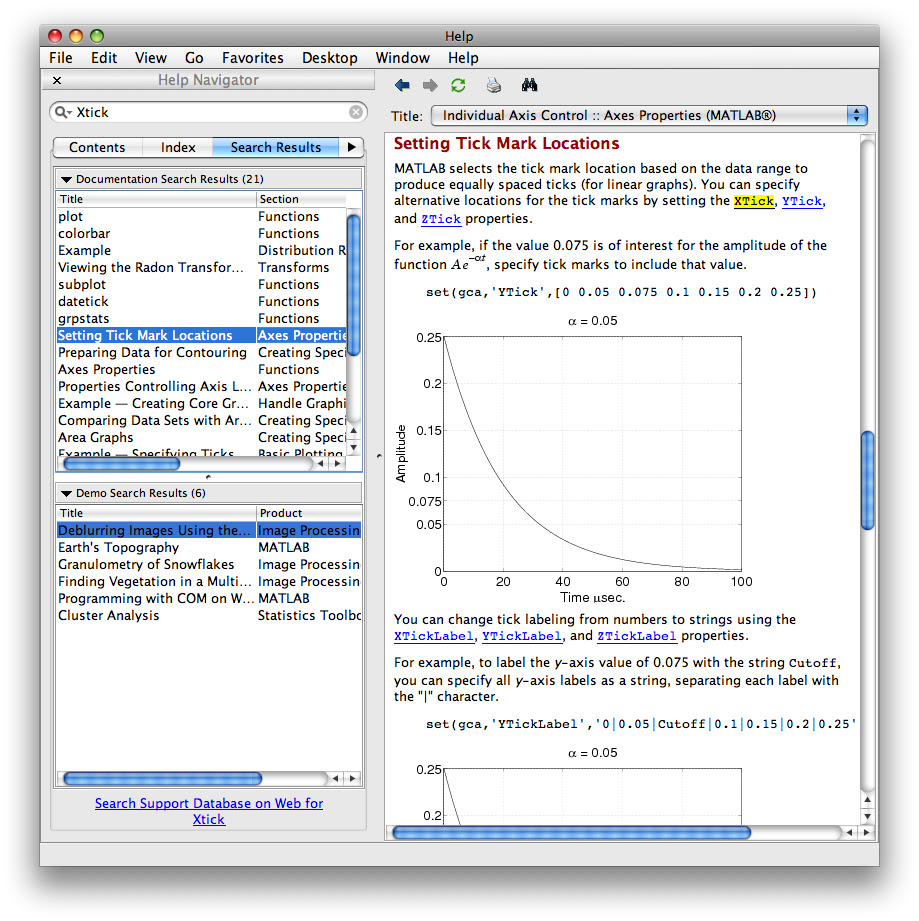The image size is (919, 921).
Task: Open the Desktop menu
Action: point(329,58)
